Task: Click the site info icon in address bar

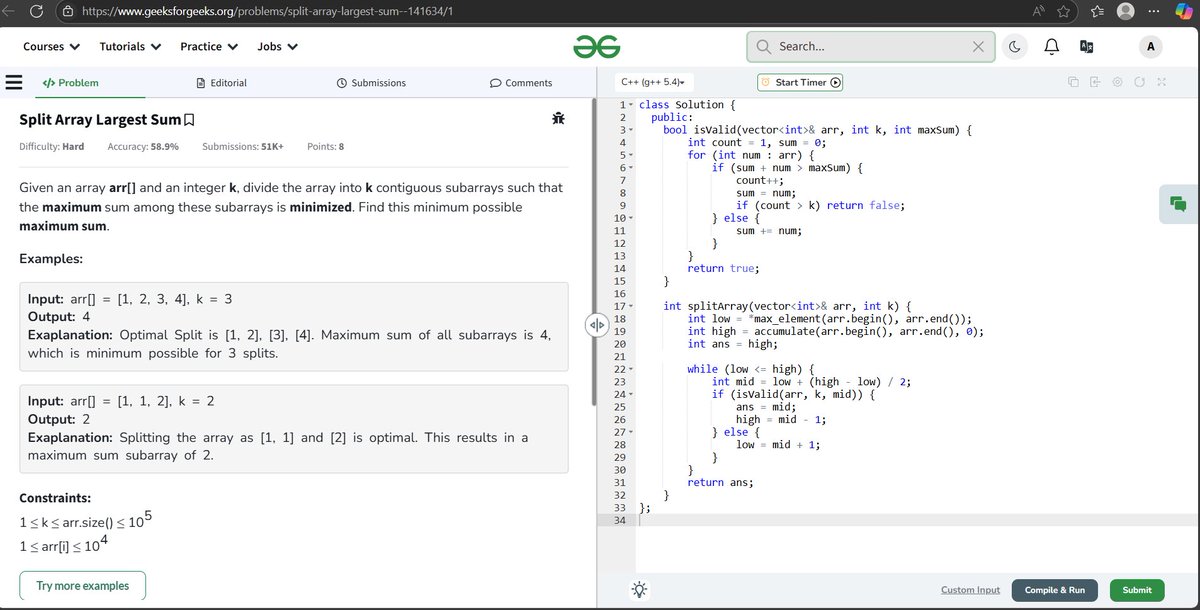Action: tap(68, 10)
